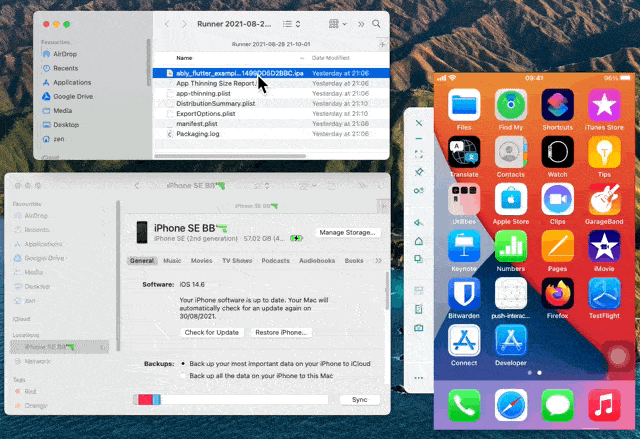Open the list view options dropdown in Runner window

(292, 24)
